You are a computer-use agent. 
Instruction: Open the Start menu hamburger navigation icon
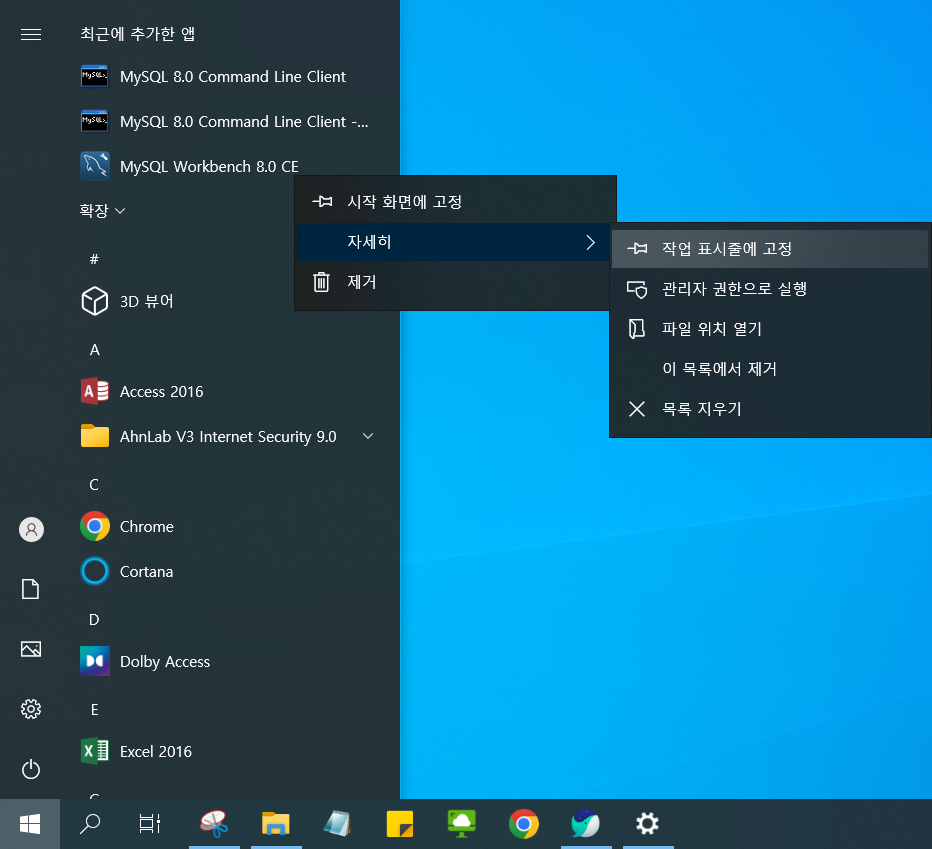click(31, 34)
